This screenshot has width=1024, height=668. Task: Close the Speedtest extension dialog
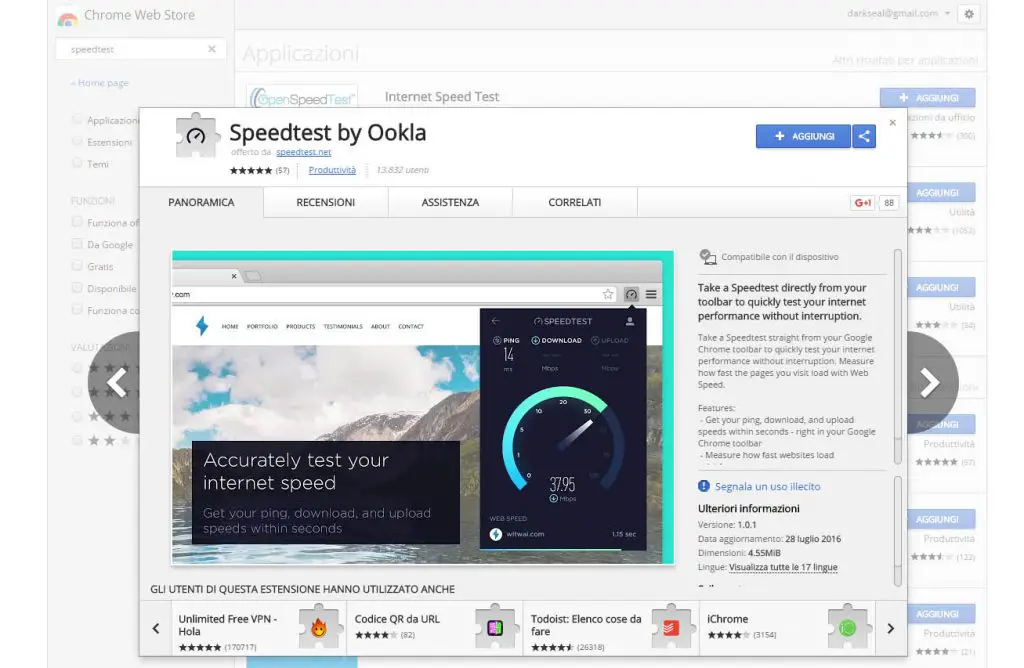click(893, 123)
